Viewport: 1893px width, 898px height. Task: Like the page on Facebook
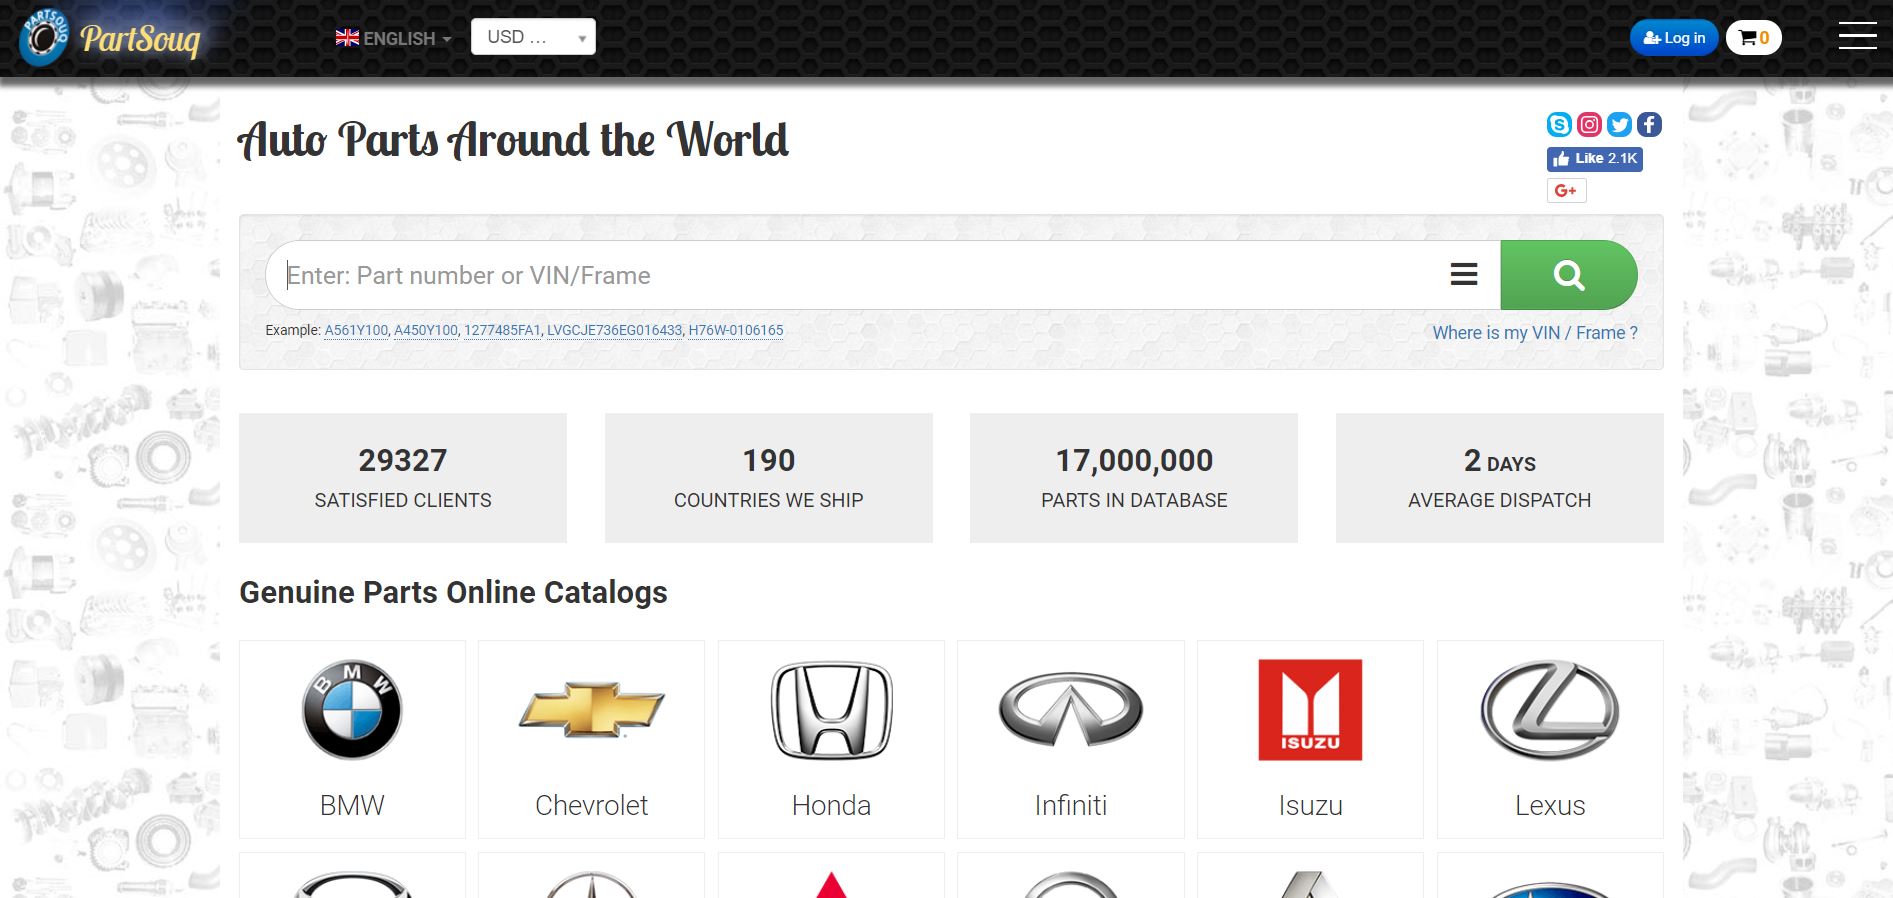pos(1595,159)
